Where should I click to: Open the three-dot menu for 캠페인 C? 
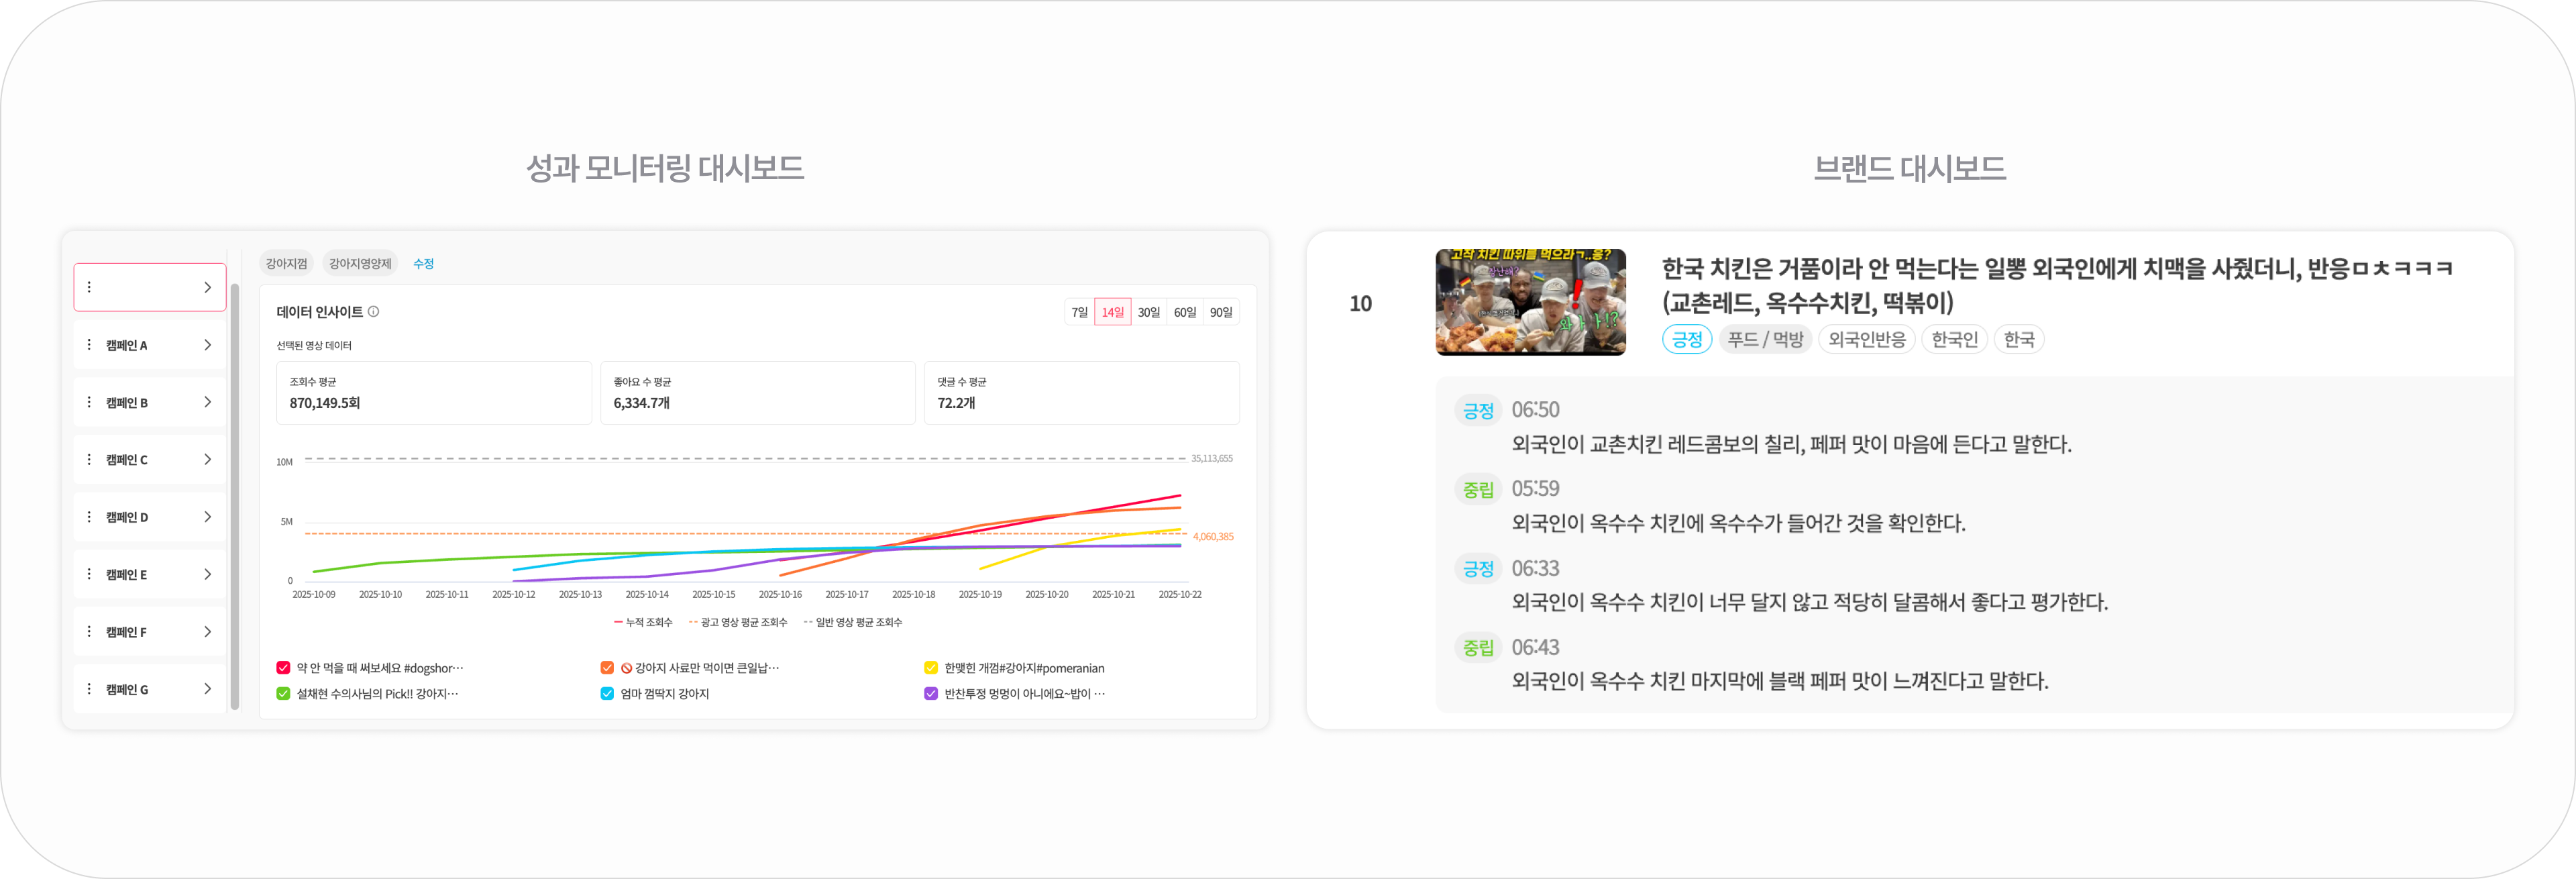89,460
